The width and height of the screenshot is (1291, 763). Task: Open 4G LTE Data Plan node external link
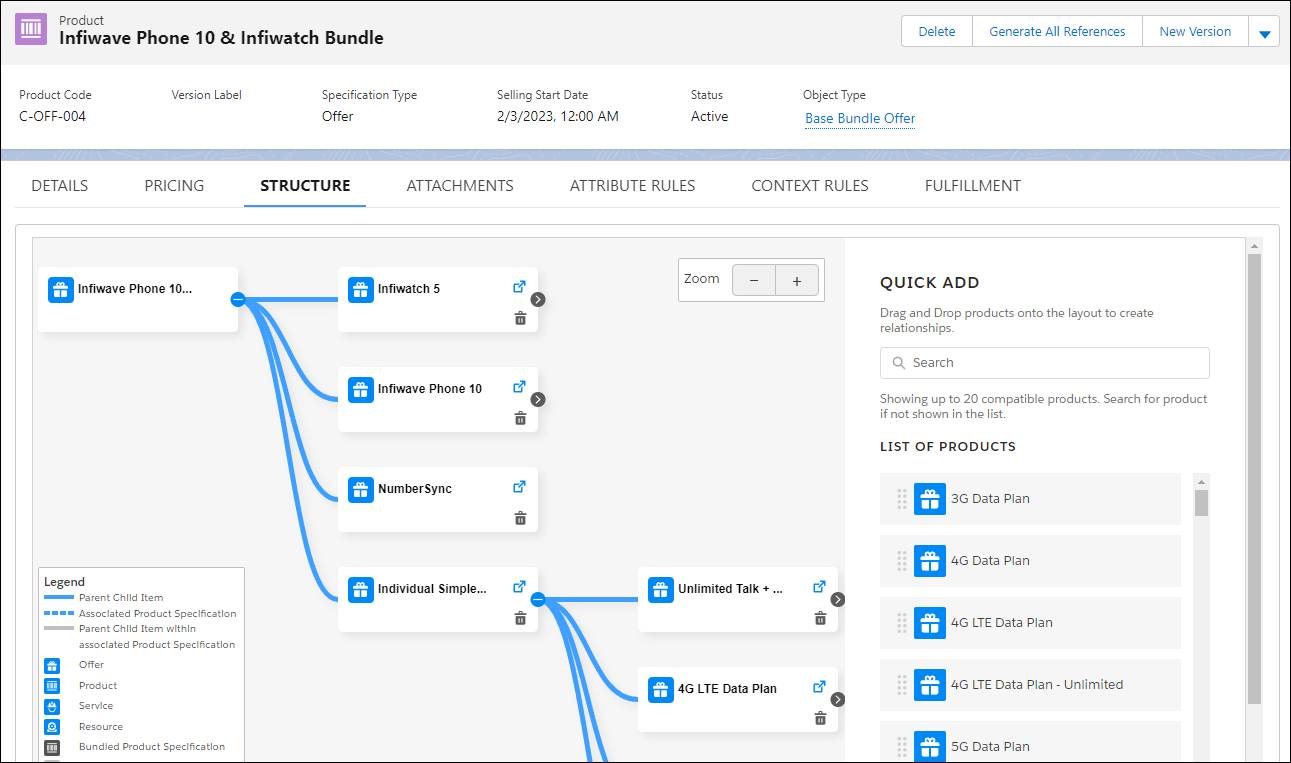[819, 687]
